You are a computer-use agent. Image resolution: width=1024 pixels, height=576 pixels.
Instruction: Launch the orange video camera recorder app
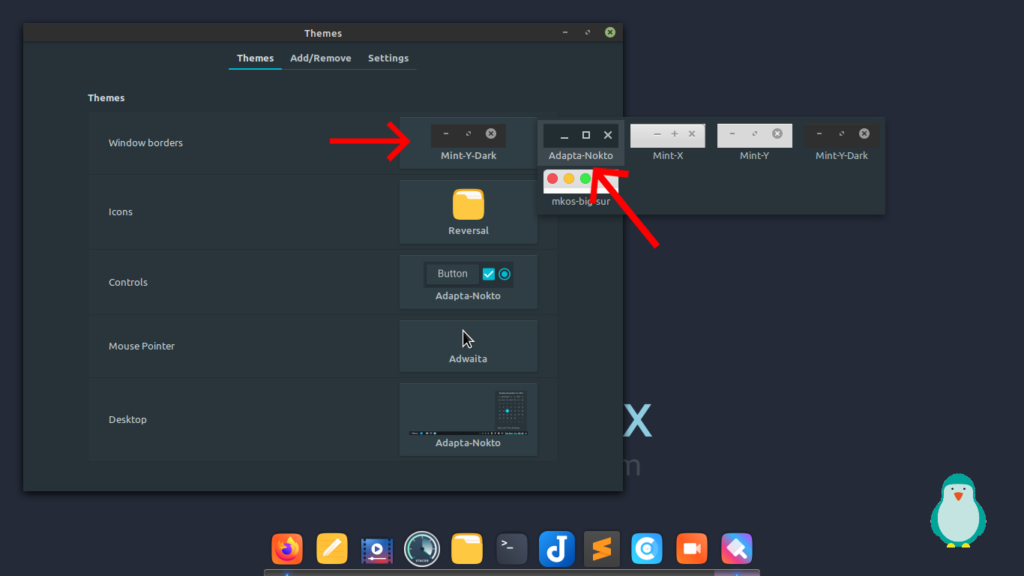coord(692,549)
